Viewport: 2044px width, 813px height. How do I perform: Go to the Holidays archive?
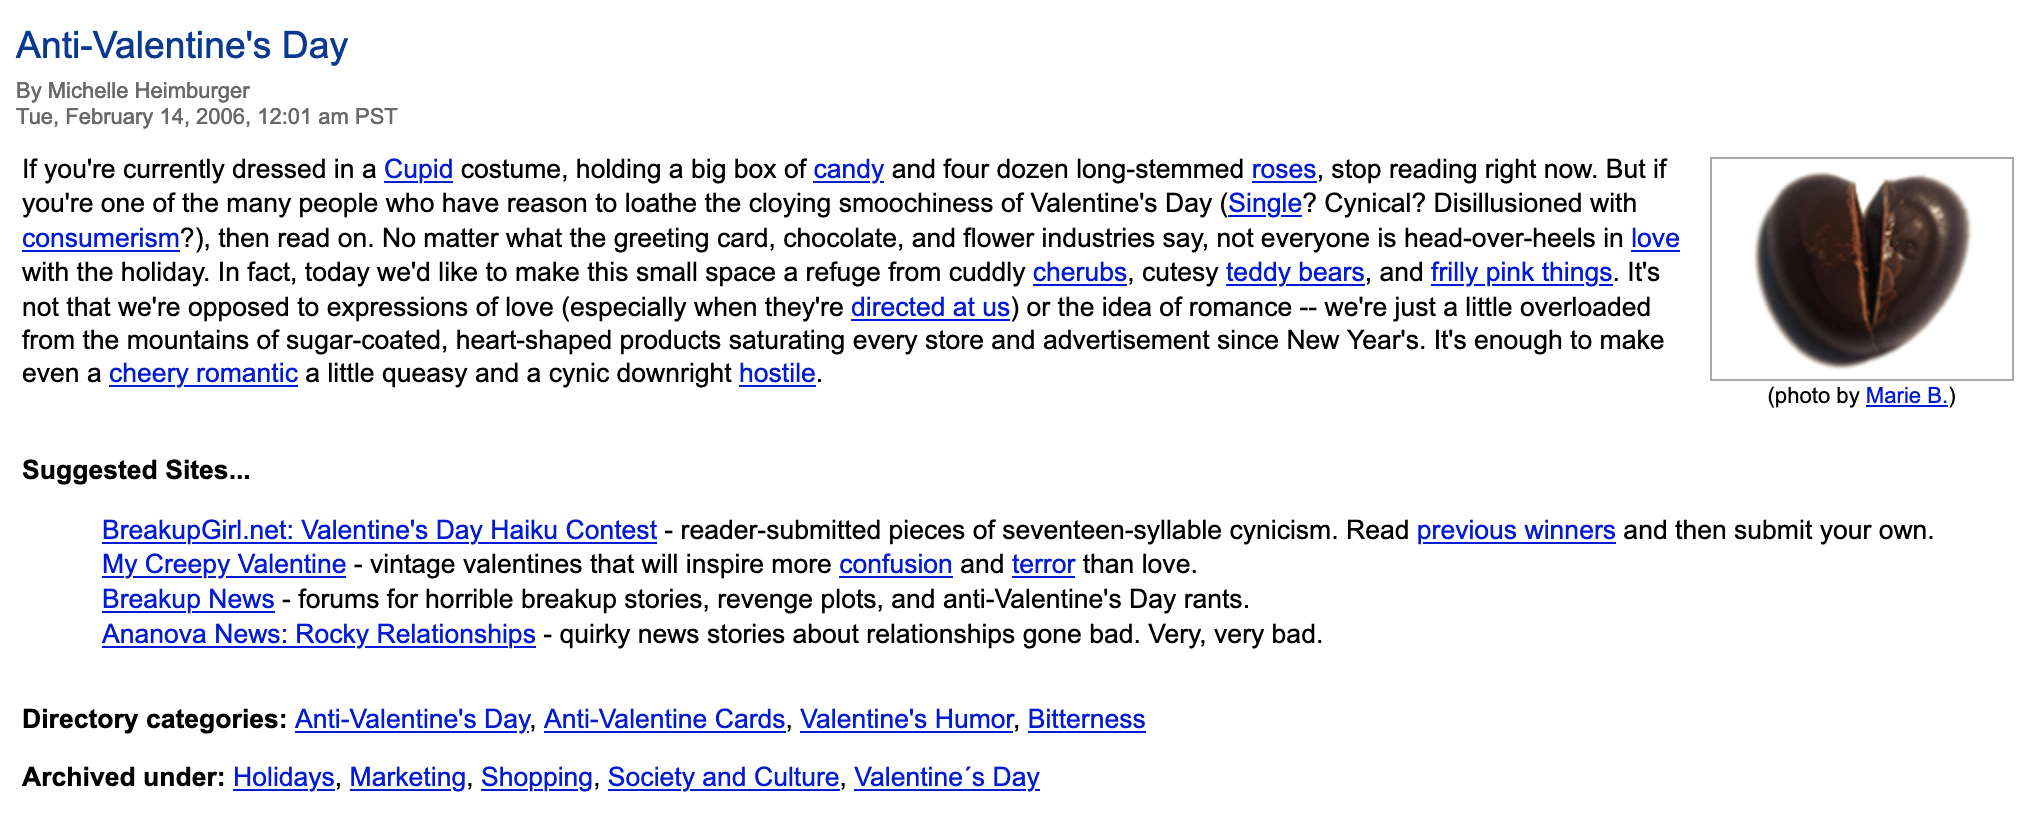[283, 777]
